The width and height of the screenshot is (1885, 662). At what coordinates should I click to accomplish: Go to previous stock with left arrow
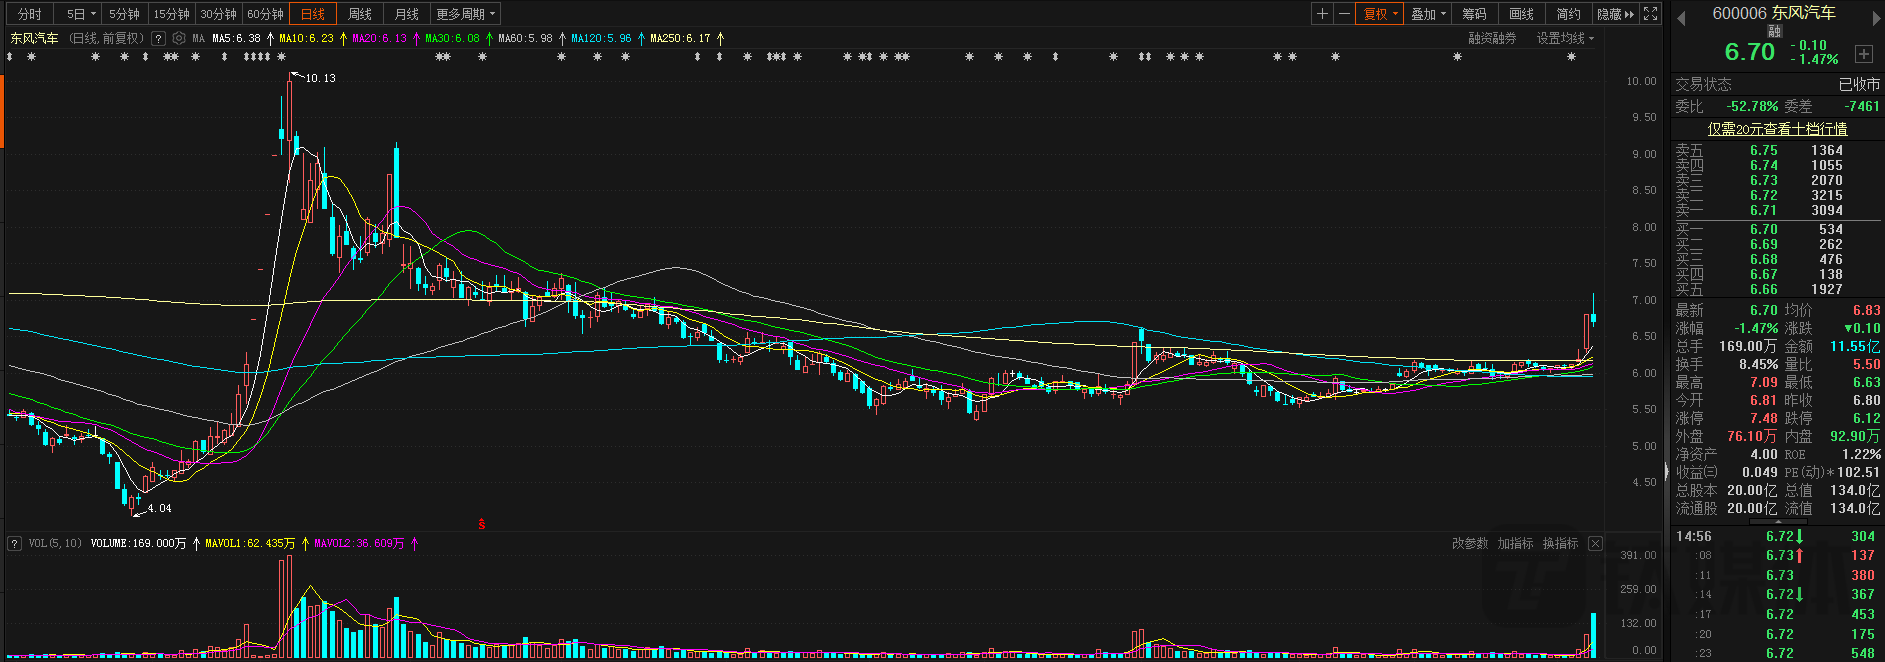[x=1681, y=17]
